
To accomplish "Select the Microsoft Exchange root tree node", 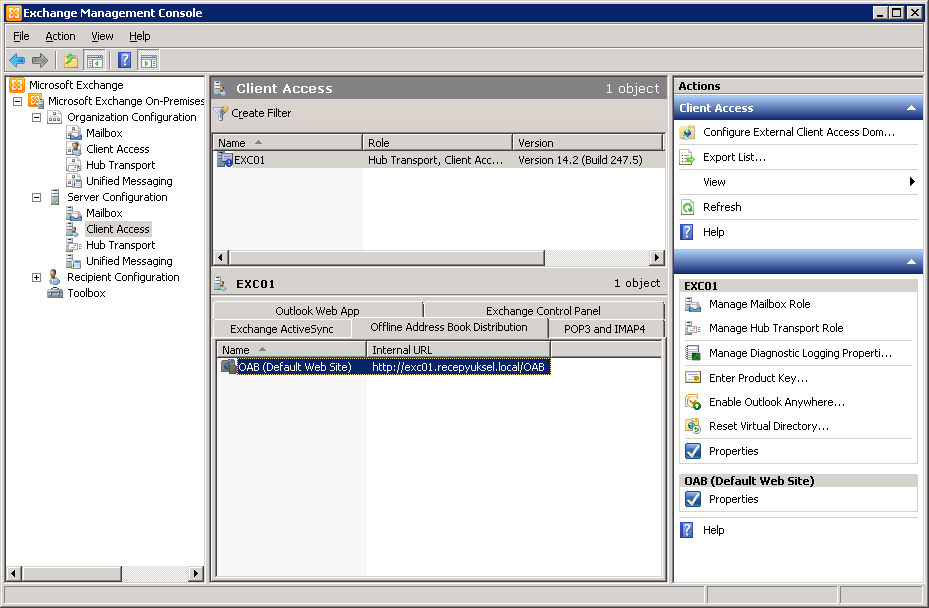I will [x=76, y=85].
